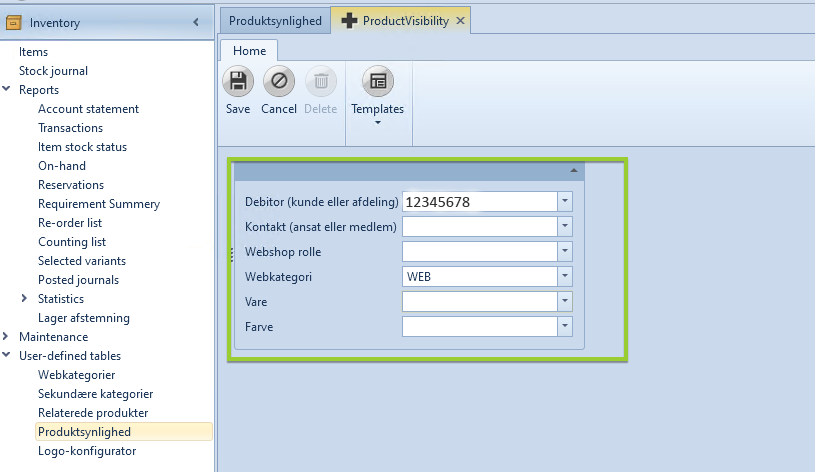This screenshot has width=815, height=472.
Task: Select the Maintenance item
Action: [54, 337]
